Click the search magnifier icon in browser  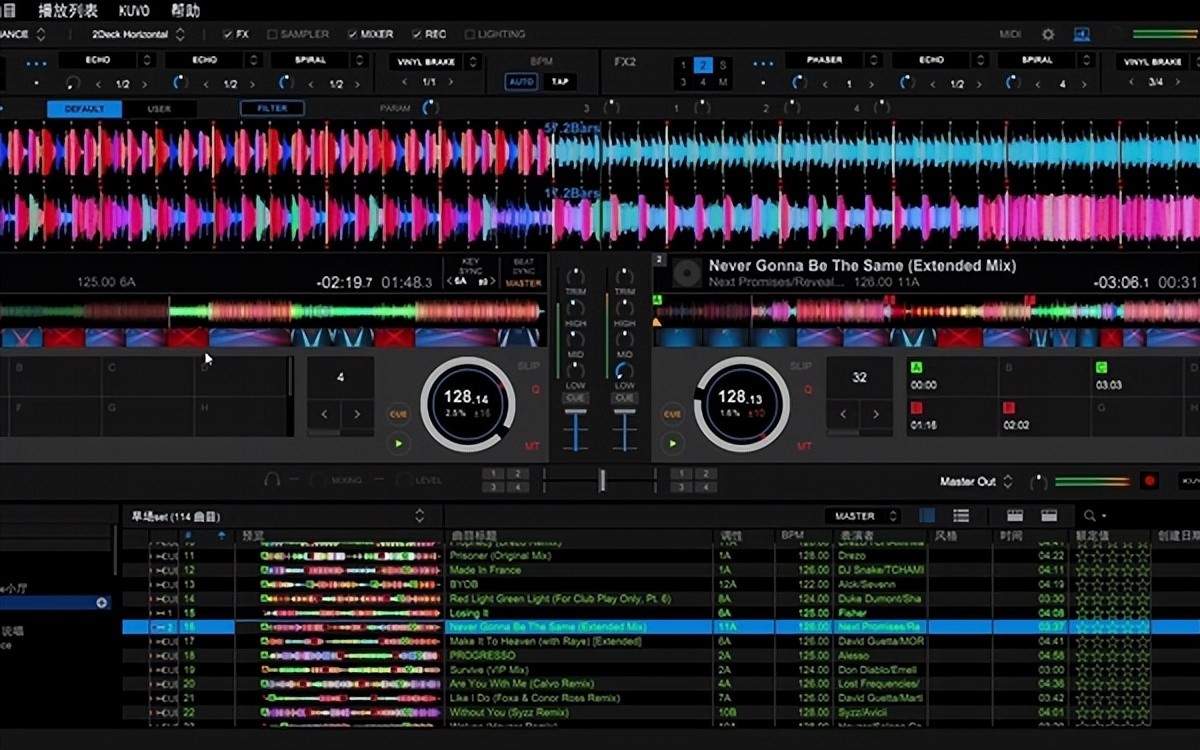pyautogui.click(x=1090, y=516)
